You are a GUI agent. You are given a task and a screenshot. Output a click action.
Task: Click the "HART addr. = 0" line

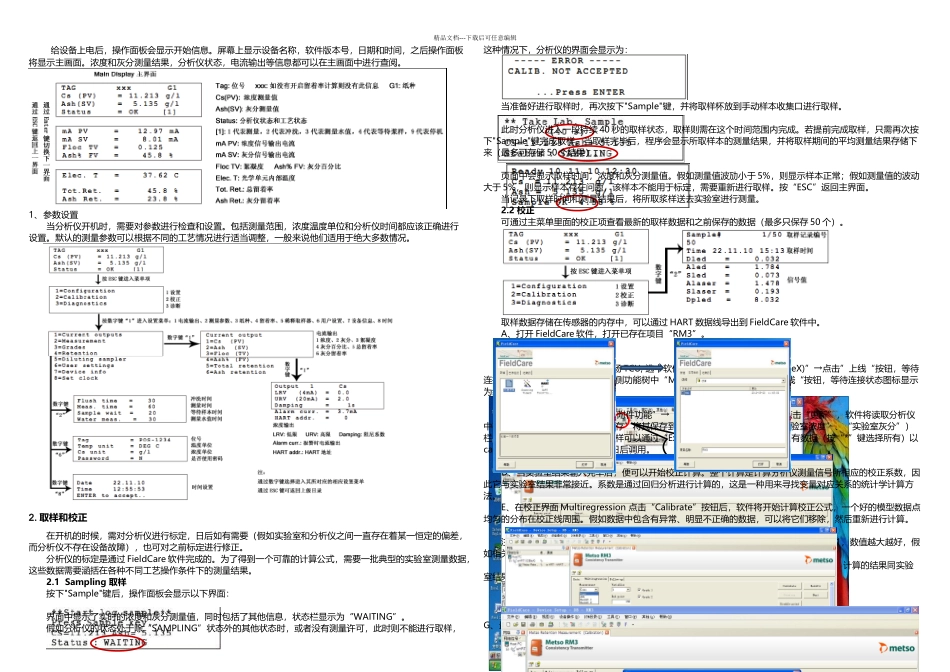(311, 418)
